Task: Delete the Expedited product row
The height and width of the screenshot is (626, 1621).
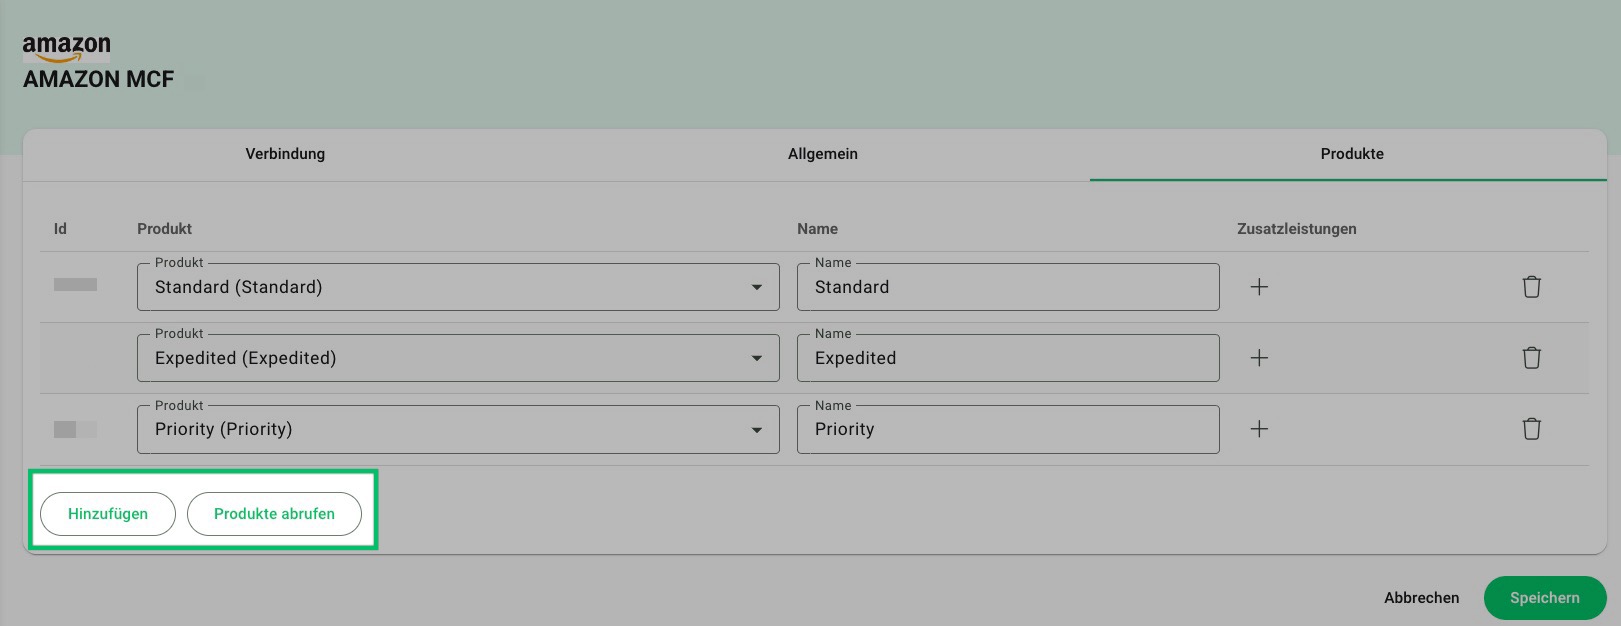Action: pos(1531,358)
